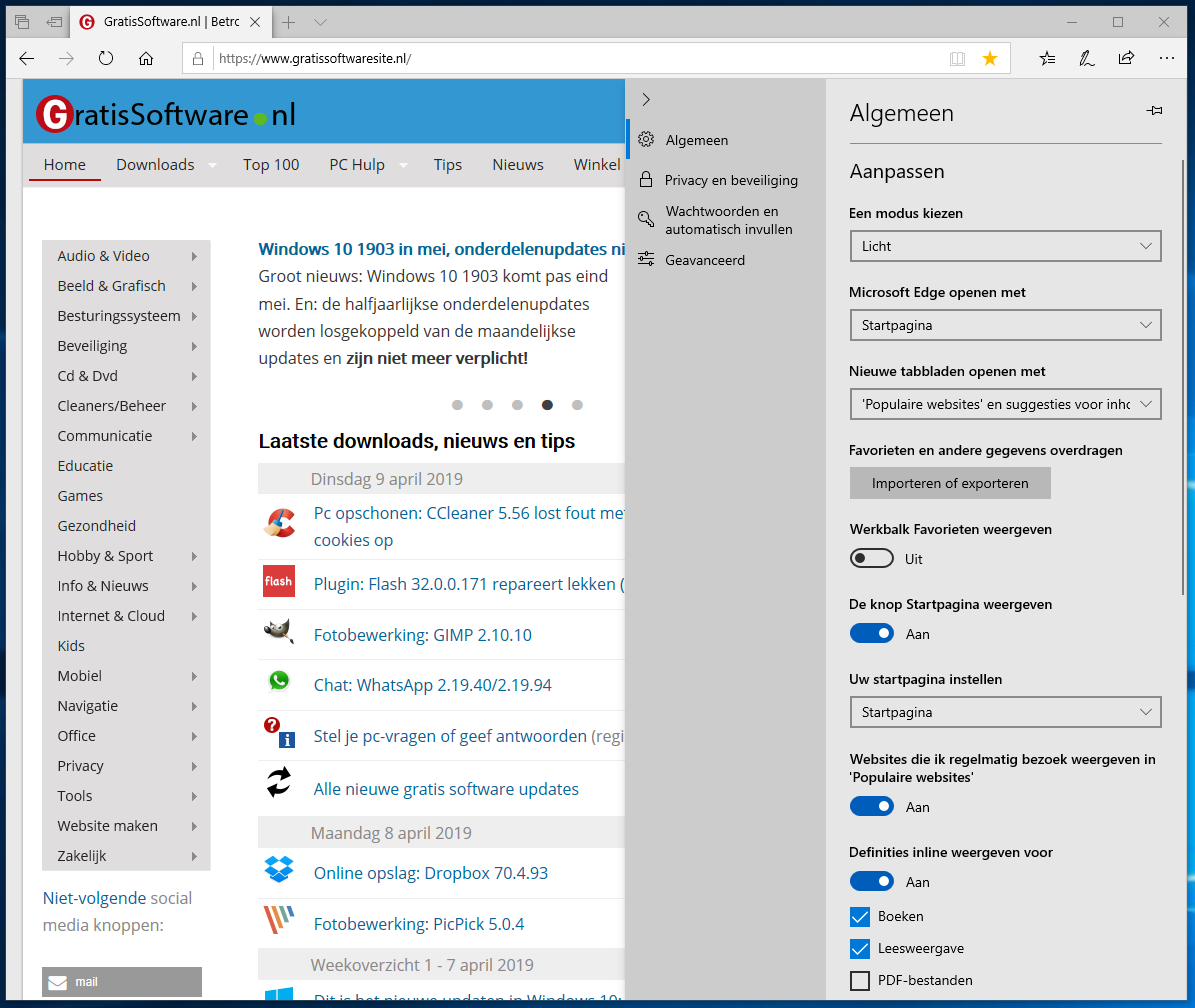Screen dimensions: 1195x1008
Task: Click the Importeren of exporteren button
Action: (950, 483)
